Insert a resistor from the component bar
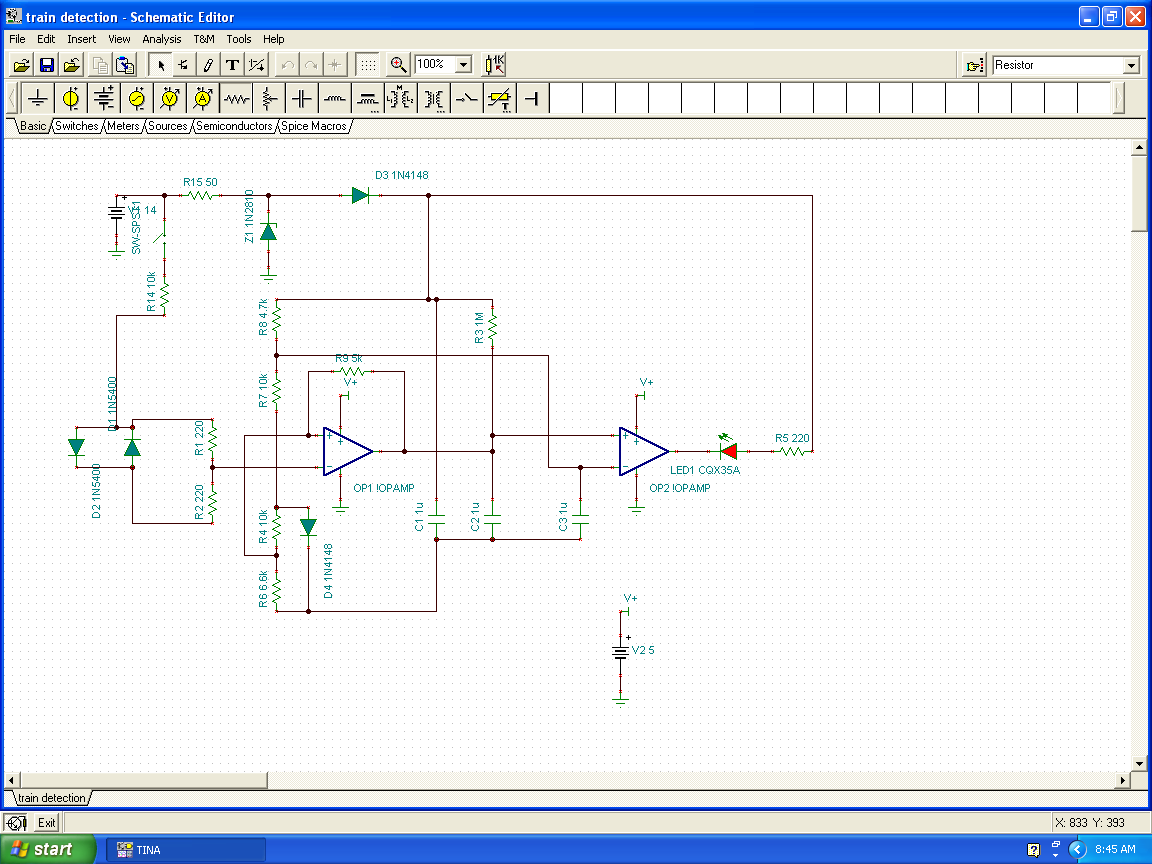This screenshot has width=1152, height=864. (x=236, y=98)
